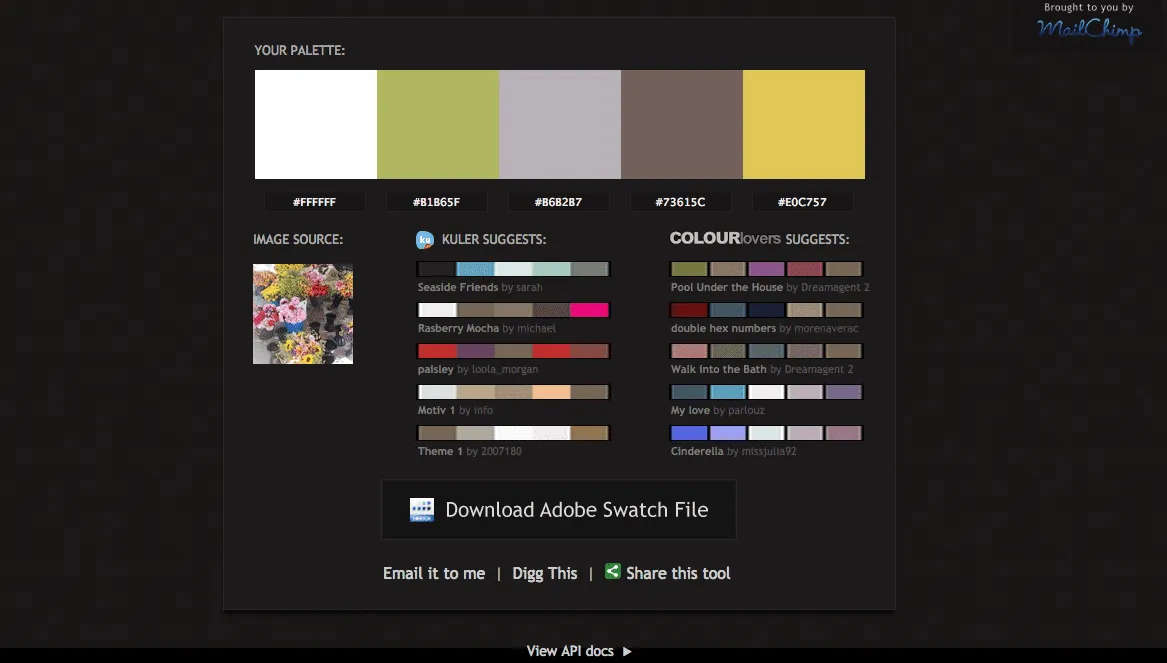The height and width of the screenshot is (663, 1167).
Task: Click the COLOURlovers logo
Action: coord(725,239)
